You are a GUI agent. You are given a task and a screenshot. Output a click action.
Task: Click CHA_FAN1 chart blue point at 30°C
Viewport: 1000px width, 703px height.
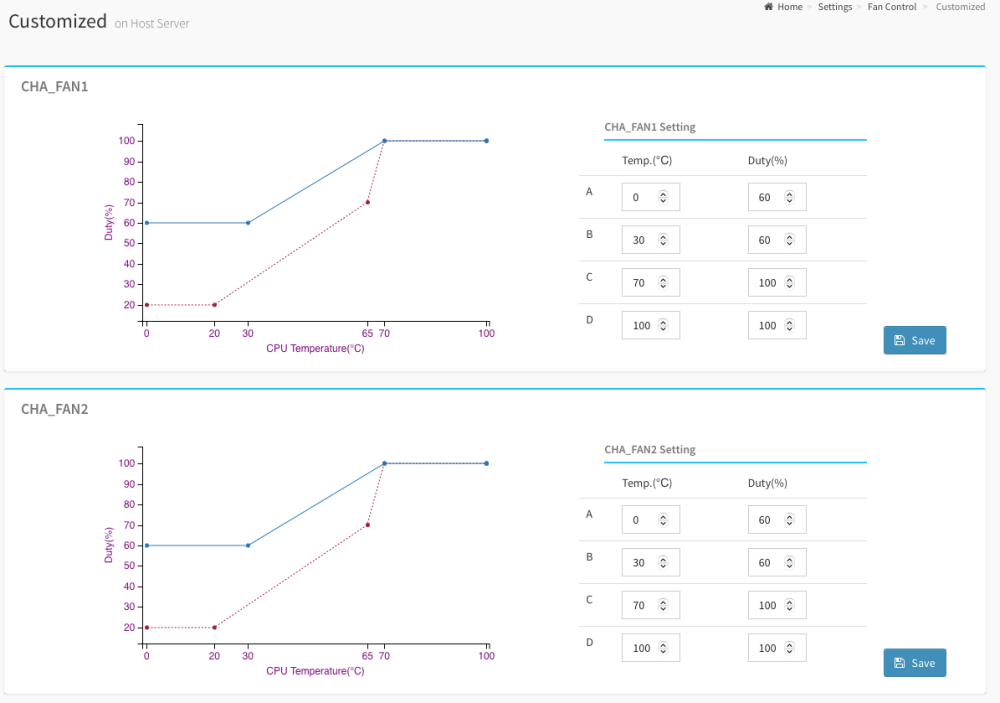coord(248,223)
